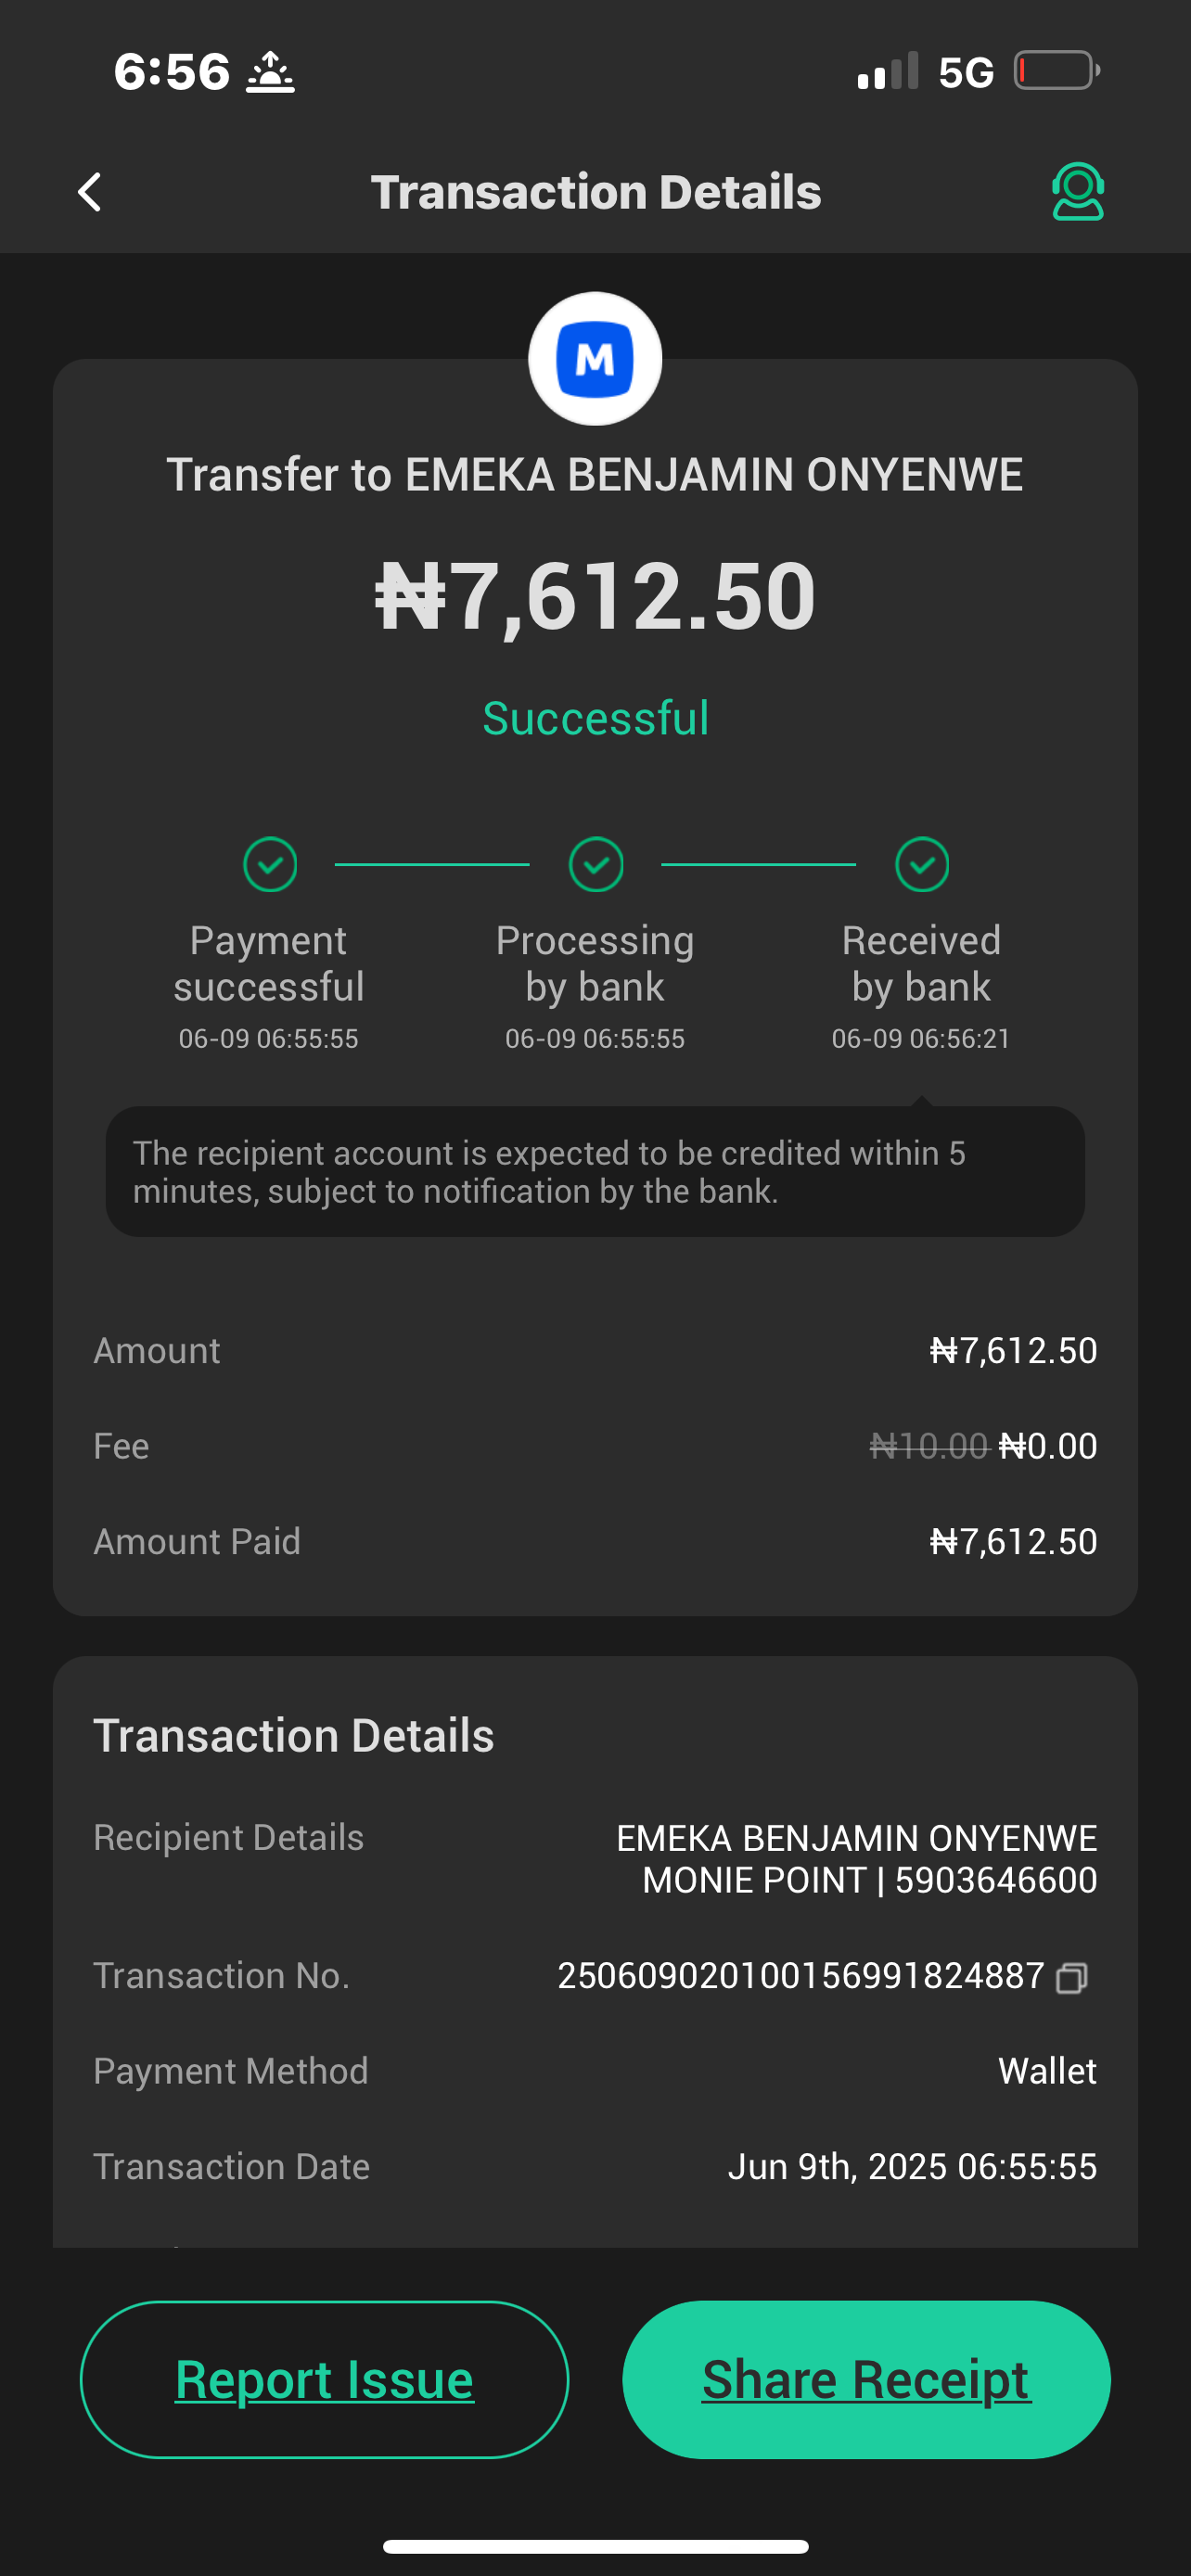Tap the back arrow icon
The image size is (1191, 2576).
[x=90, y=192]
